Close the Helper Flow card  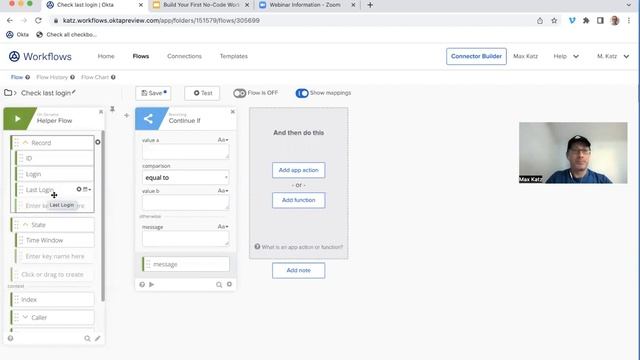click(x=101, y=112)
